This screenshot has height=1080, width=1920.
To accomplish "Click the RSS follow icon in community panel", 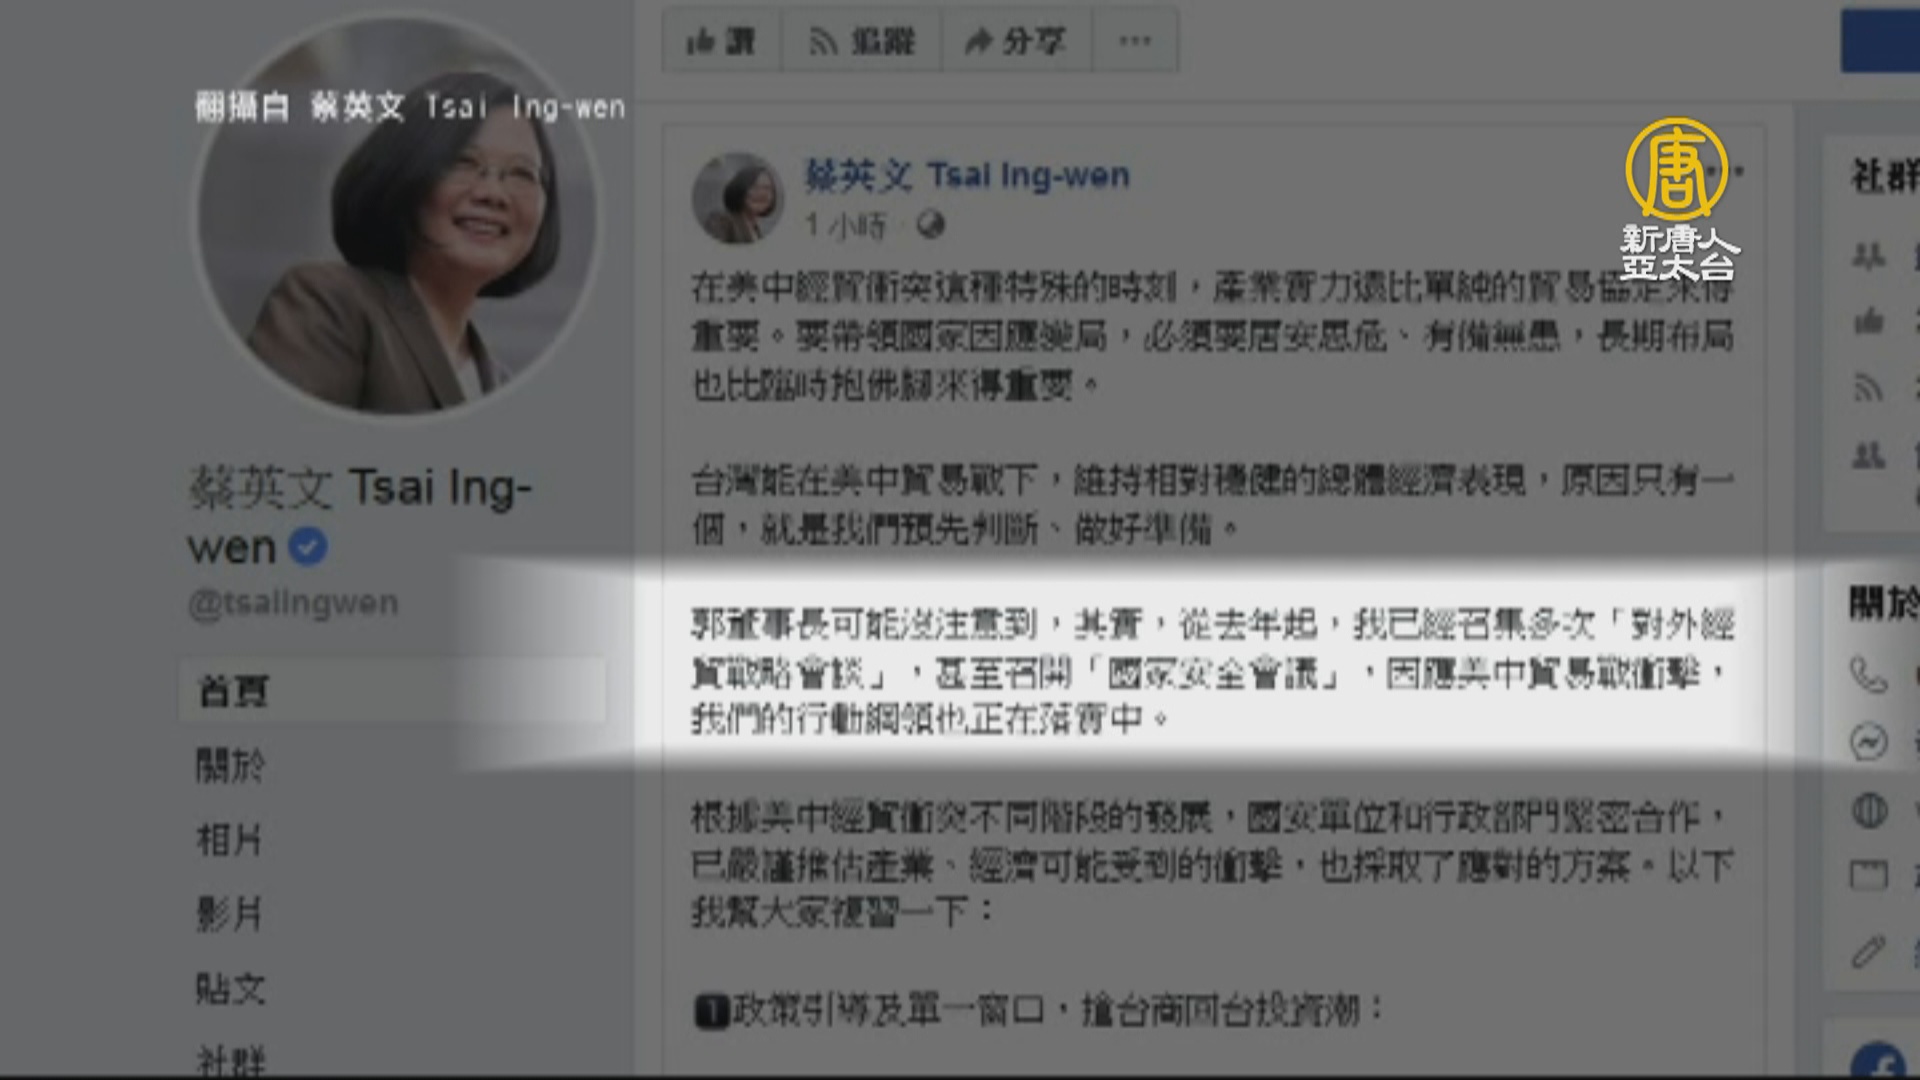I will 1868,388.
